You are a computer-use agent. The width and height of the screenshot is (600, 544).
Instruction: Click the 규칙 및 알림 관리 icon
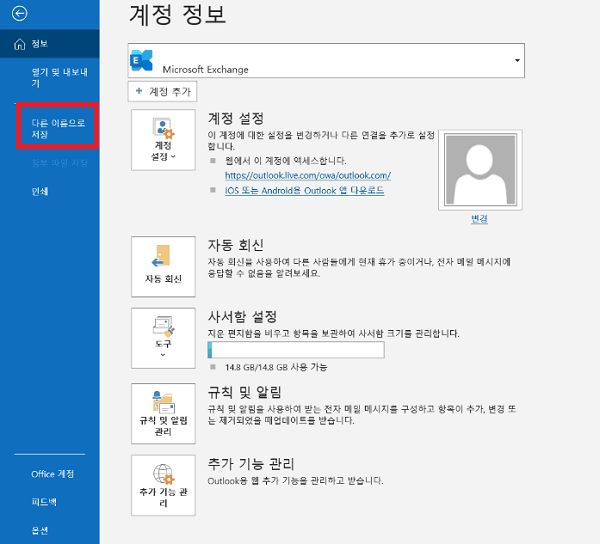click(163, 402)
